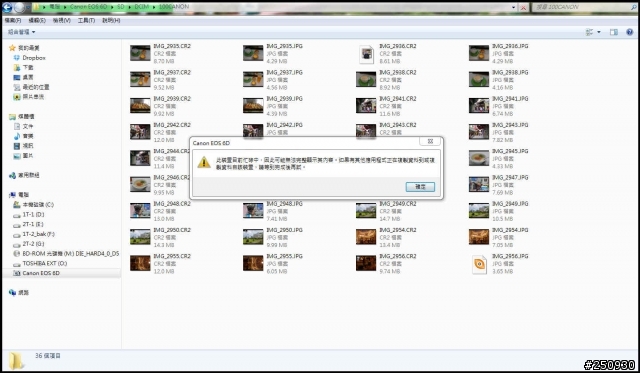Expand breadcrumb arrow after SD

coord(129,7)
